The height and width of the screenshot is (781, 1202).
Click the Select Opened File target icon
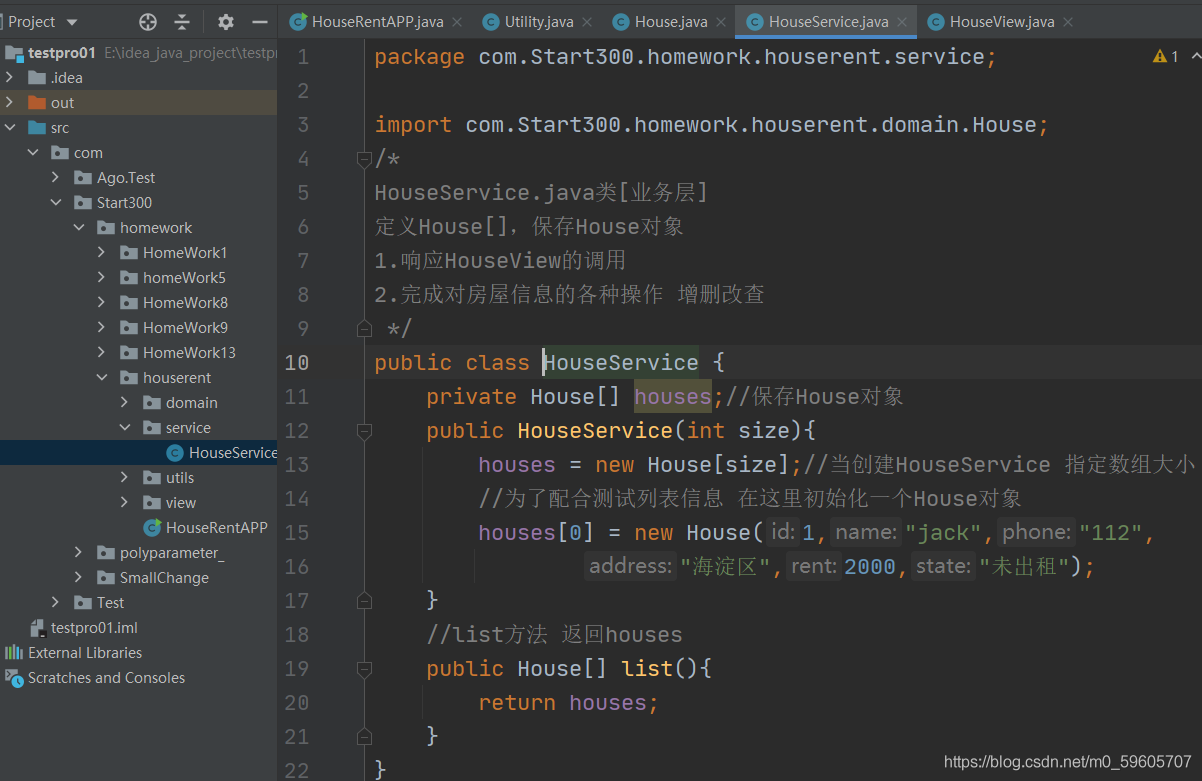148,22
